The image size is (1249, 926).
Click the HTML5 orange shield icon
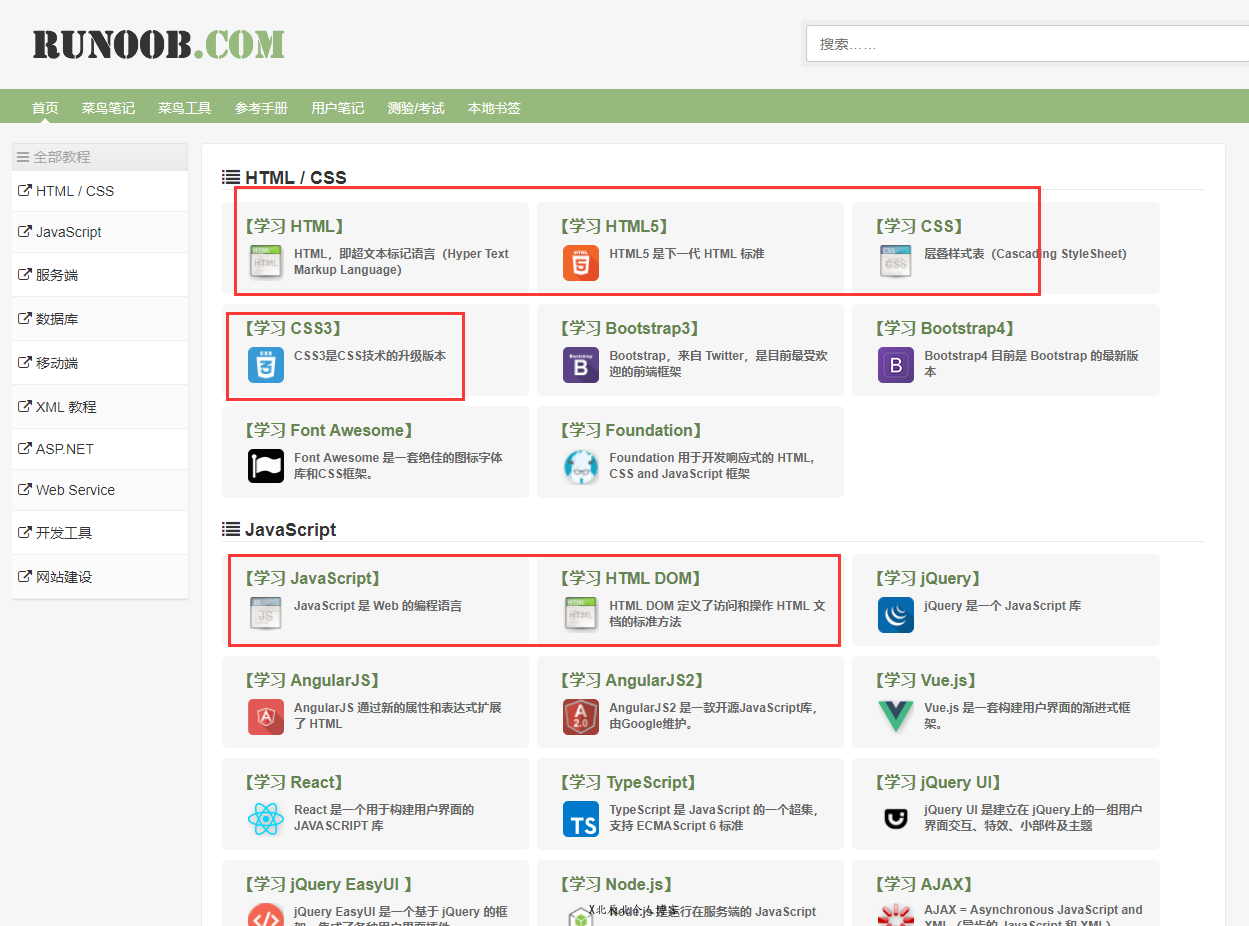click(580, 262)
